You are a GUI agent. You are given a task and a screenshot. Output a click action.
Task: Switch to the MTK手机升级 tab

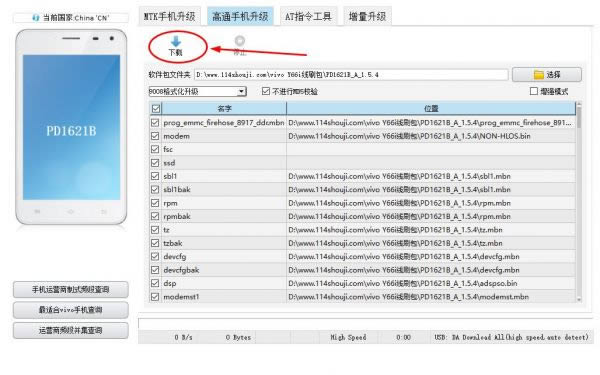pos(169,16)
